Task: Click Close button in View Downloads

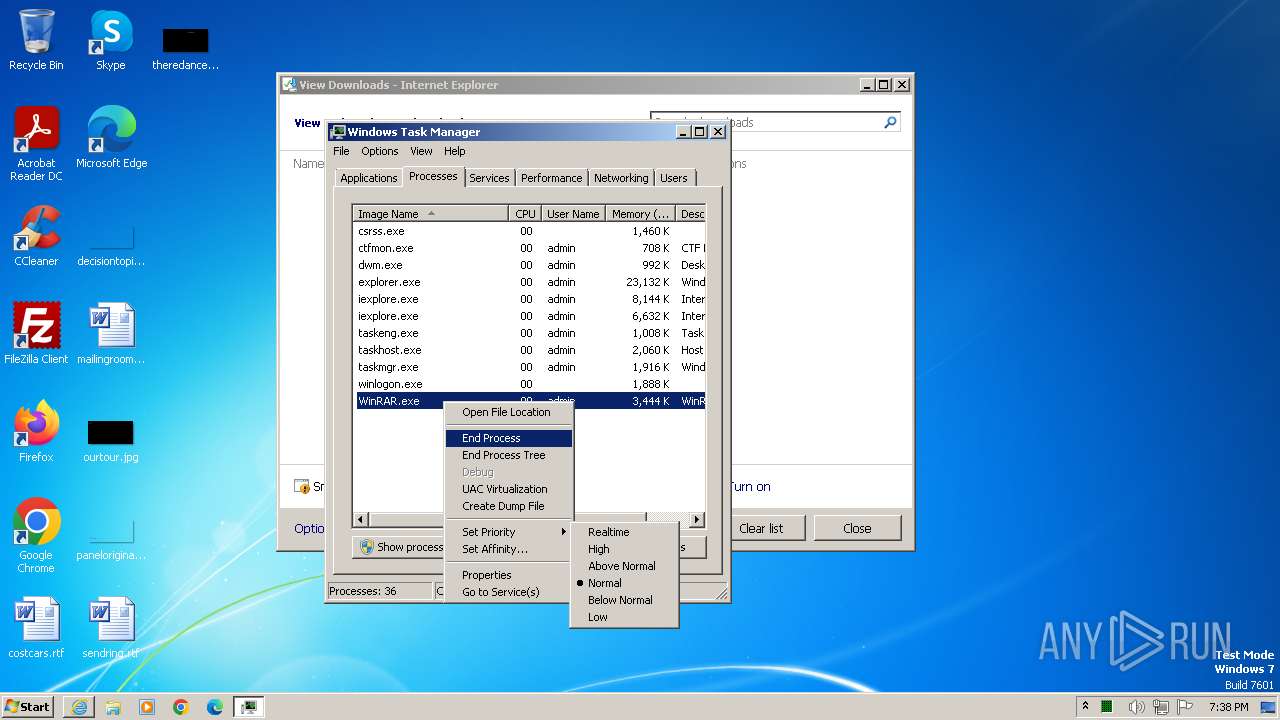Action: coord(857,528)
